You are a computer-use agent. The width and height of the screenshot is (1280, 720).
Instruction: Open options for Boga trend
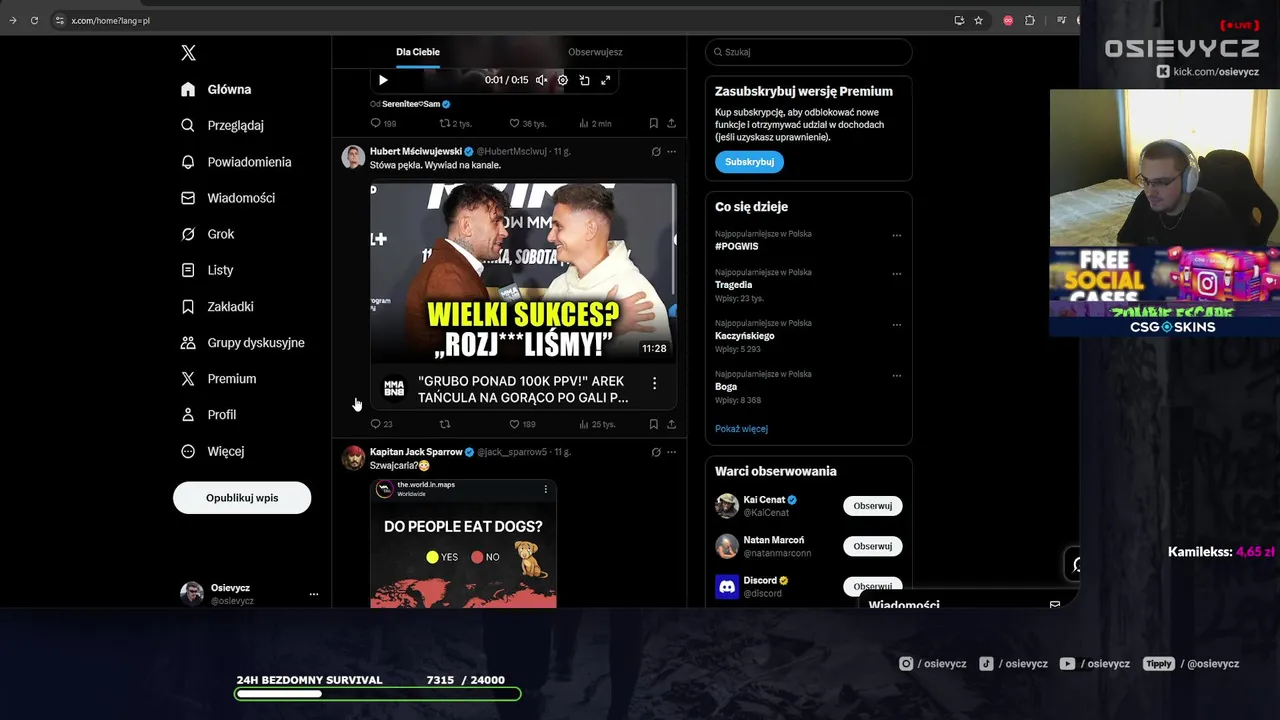[896, 376]
